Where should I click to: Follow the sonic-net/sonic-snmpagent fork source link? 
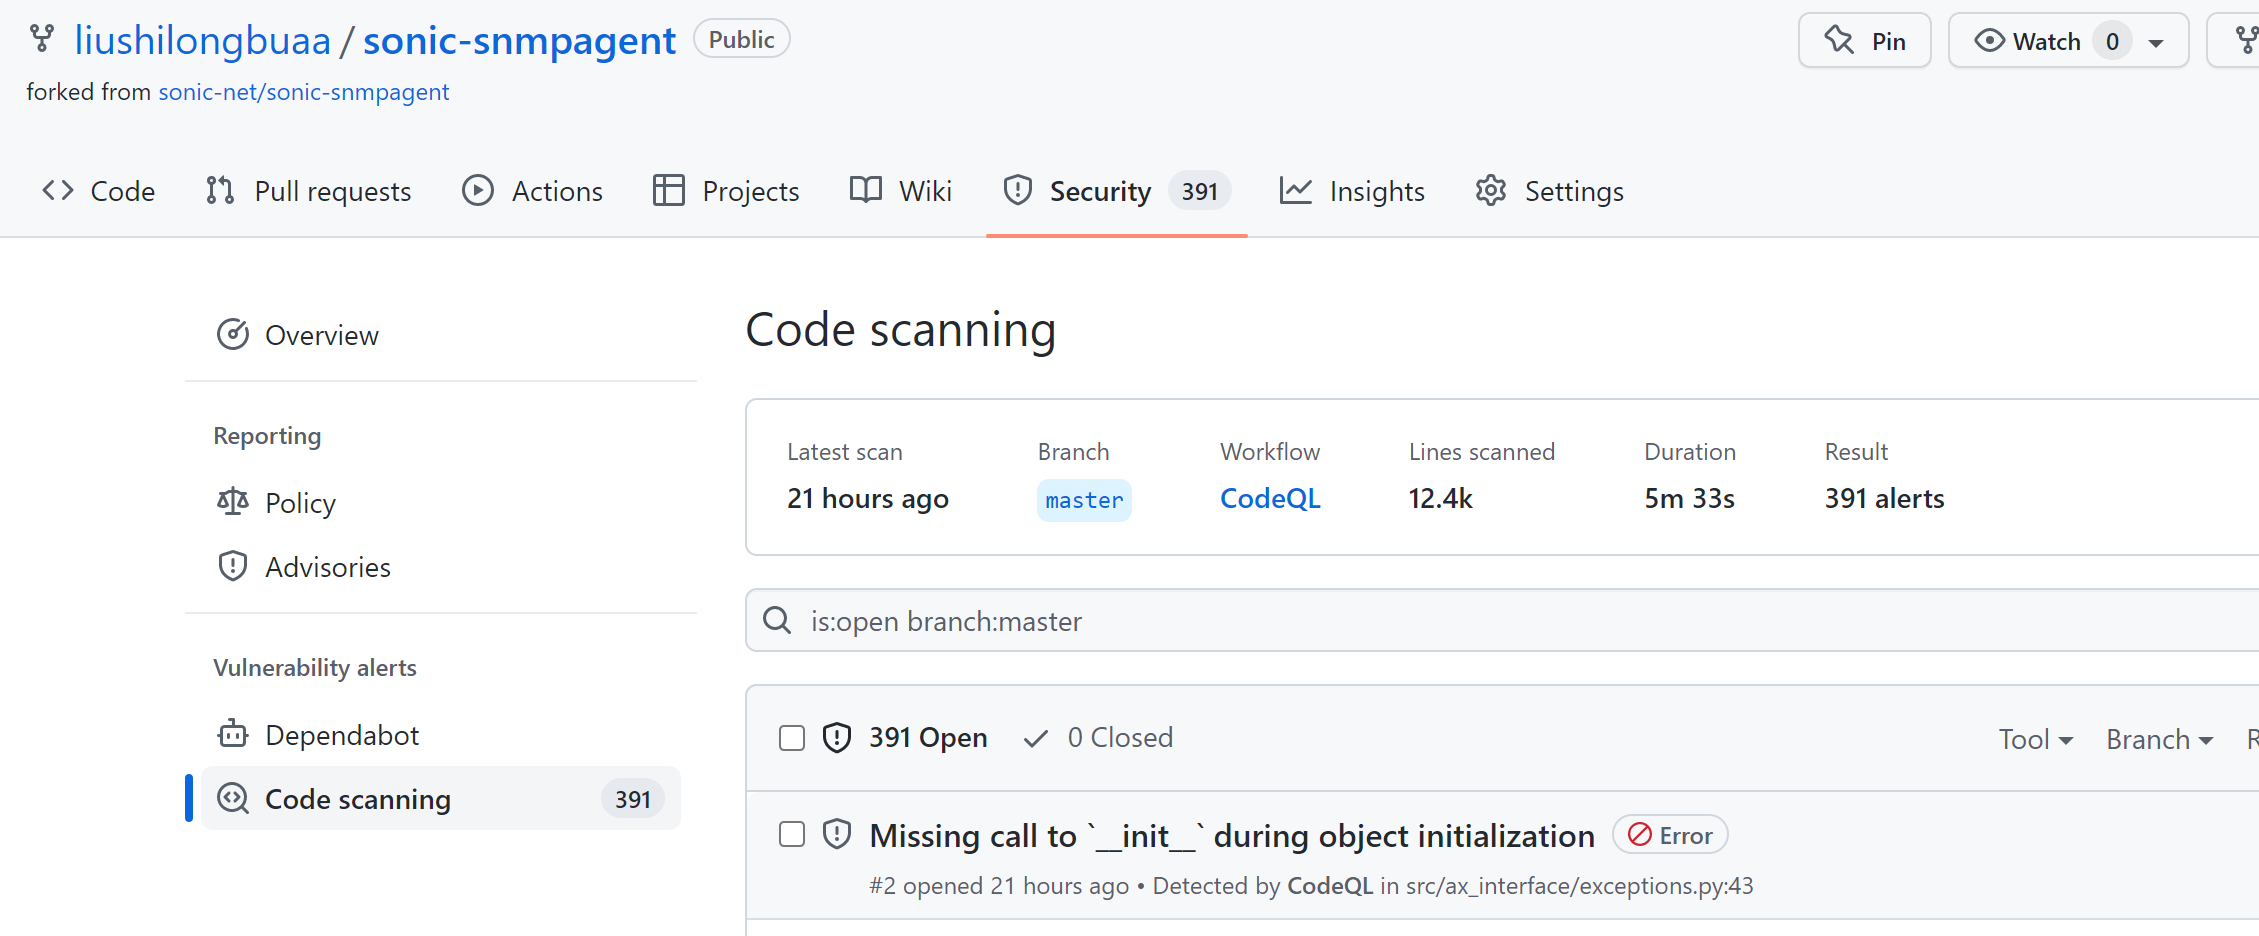(304, 92)
